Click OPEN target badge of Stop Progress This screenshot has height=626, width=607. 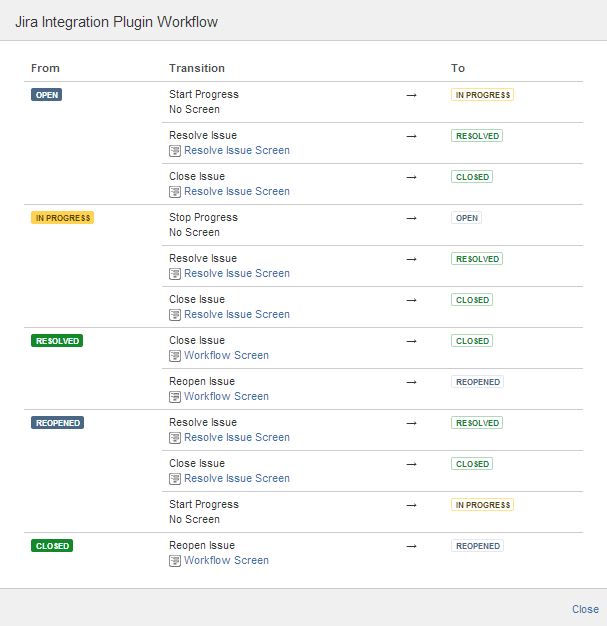(x=466, y=218)
